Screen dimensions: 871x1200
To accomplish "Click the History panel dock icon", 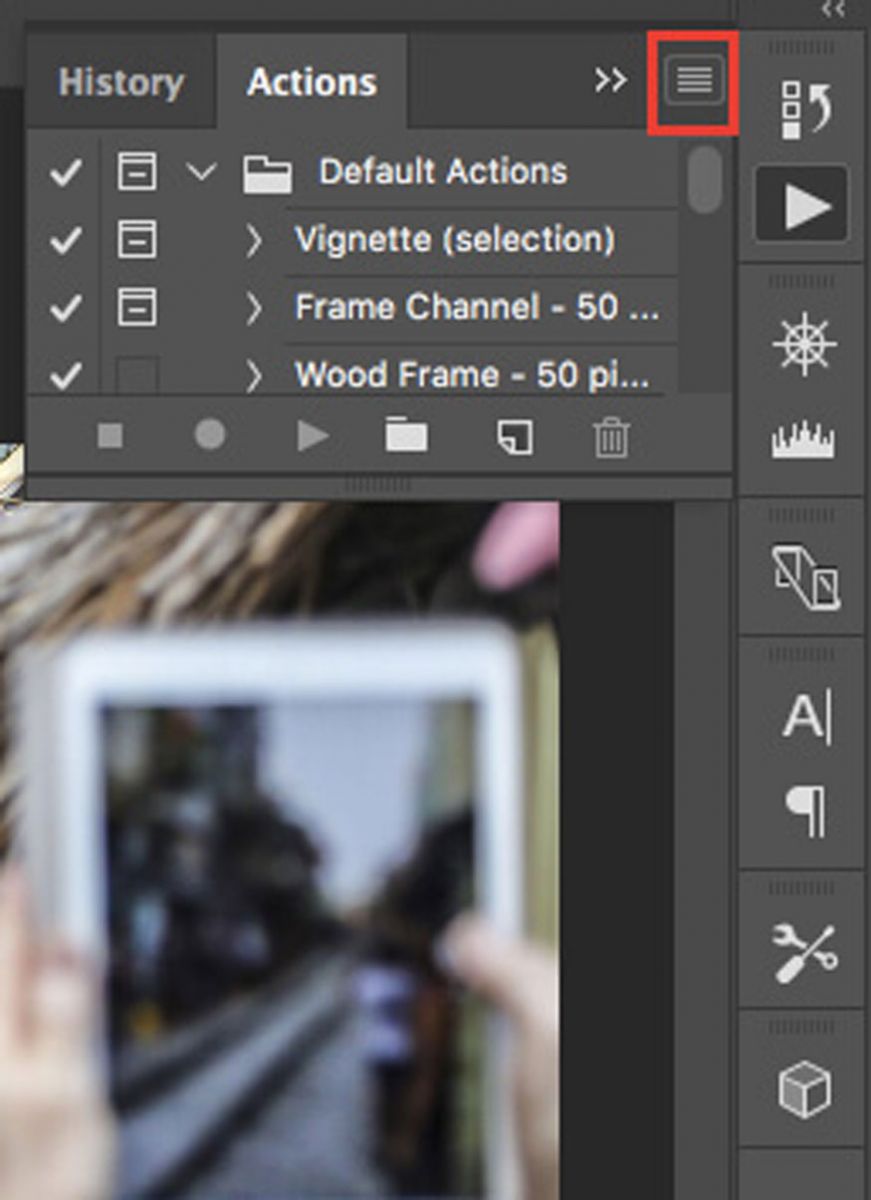I will (x=805, y=109).
